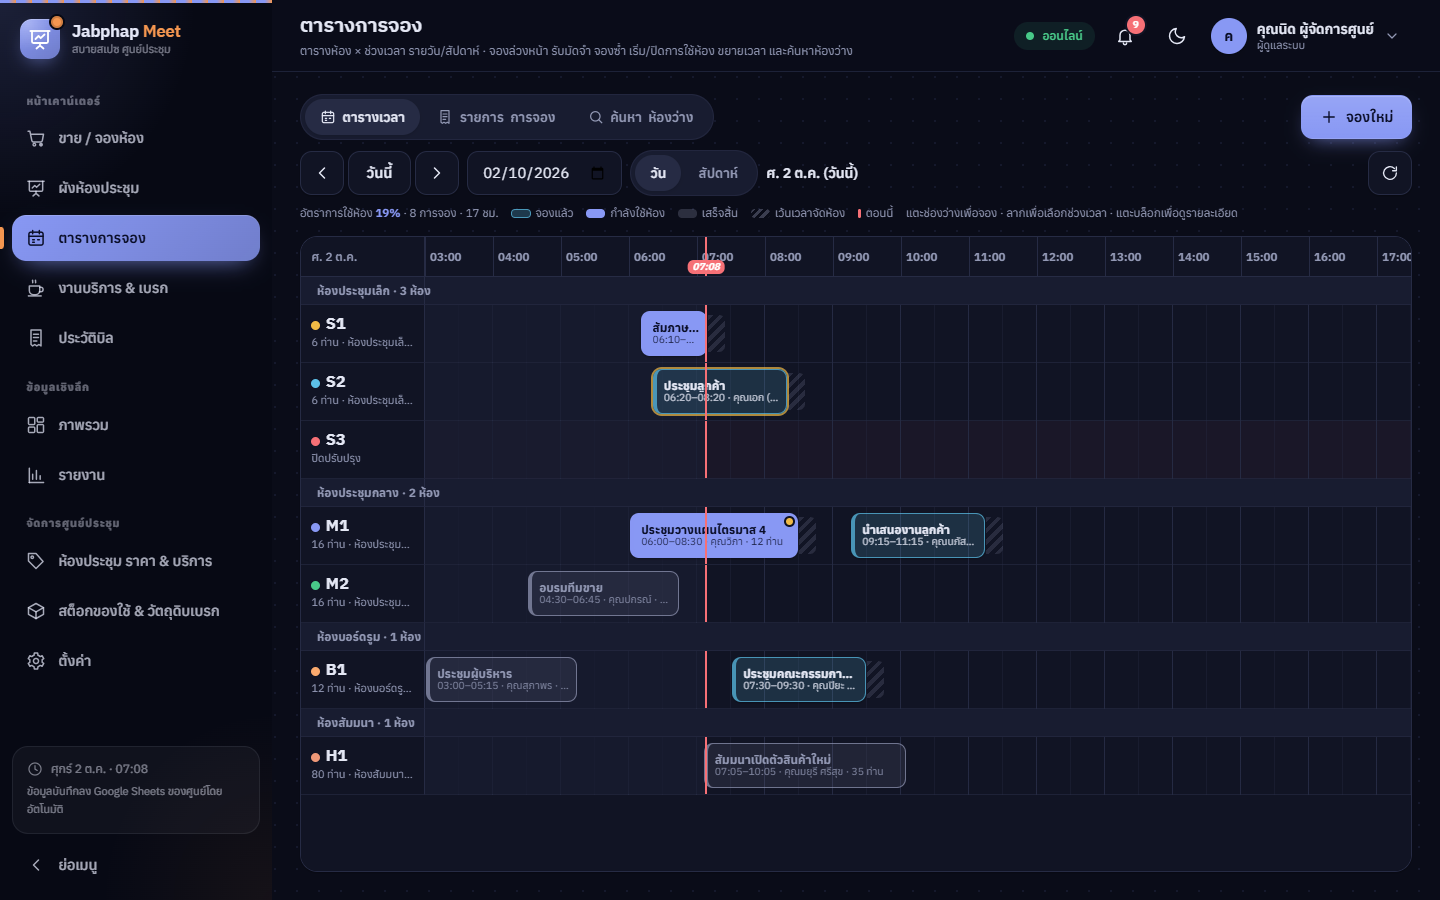Click the room H1 row label

click(363, 765)
